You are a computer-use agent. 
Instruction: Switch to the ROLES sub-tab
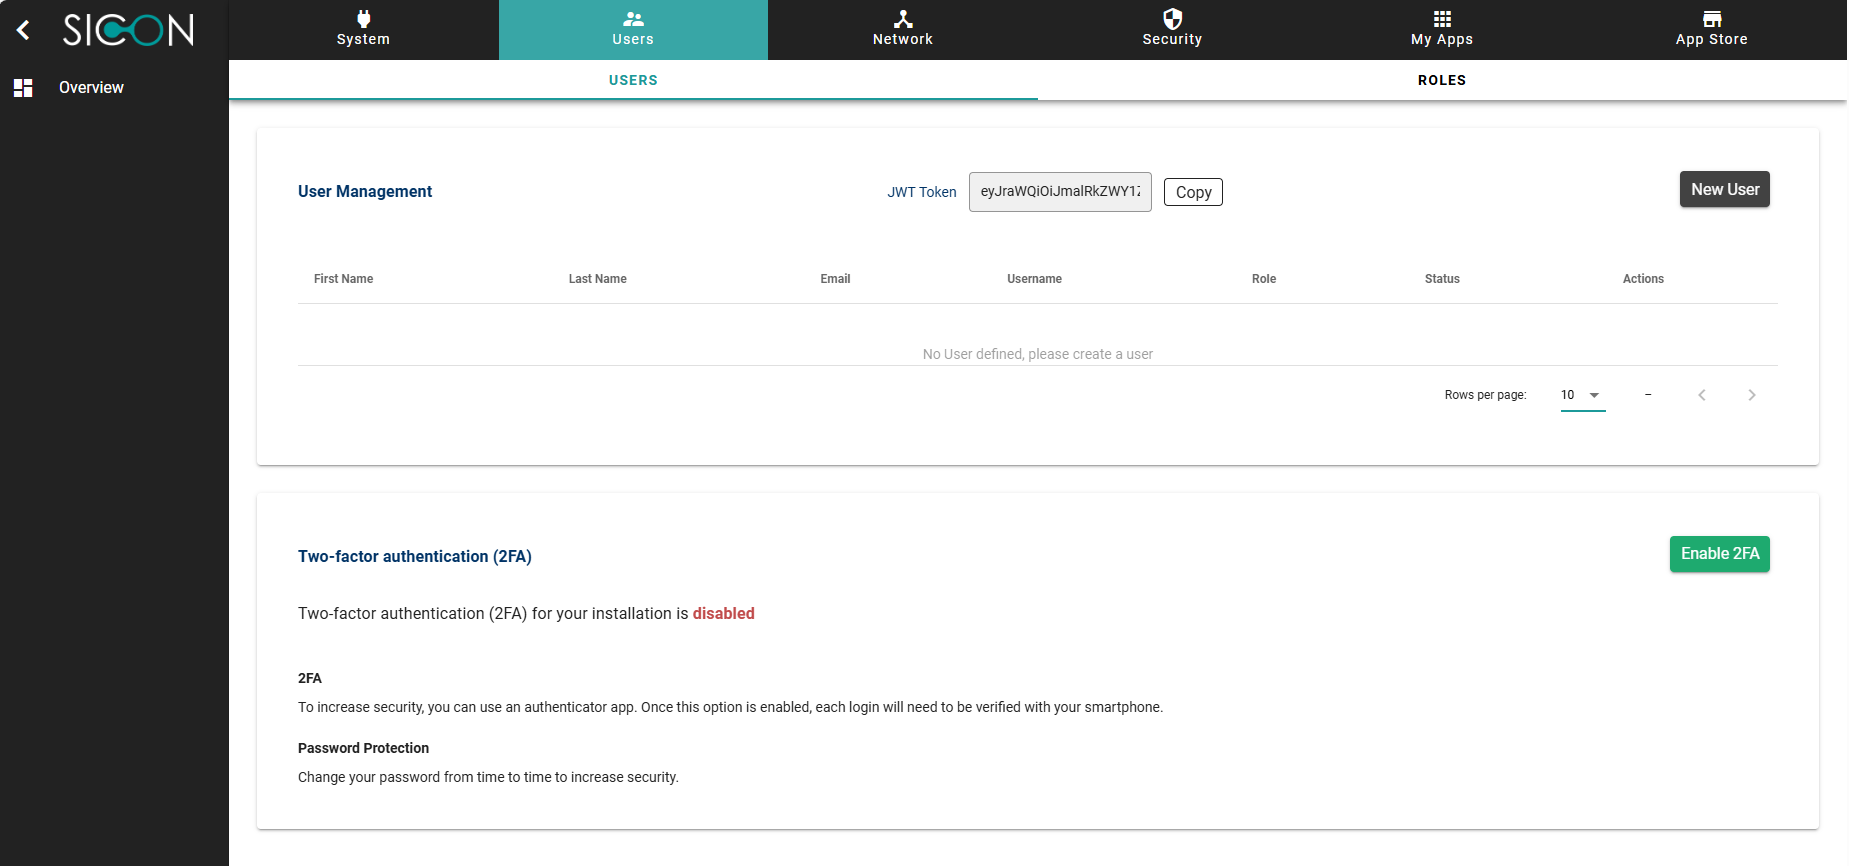click(1441, 80)
